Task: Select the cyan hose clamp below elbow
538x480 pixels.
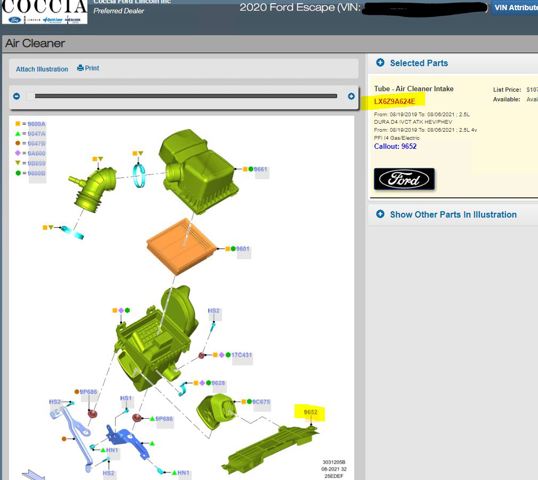Action: pos(72,233)
